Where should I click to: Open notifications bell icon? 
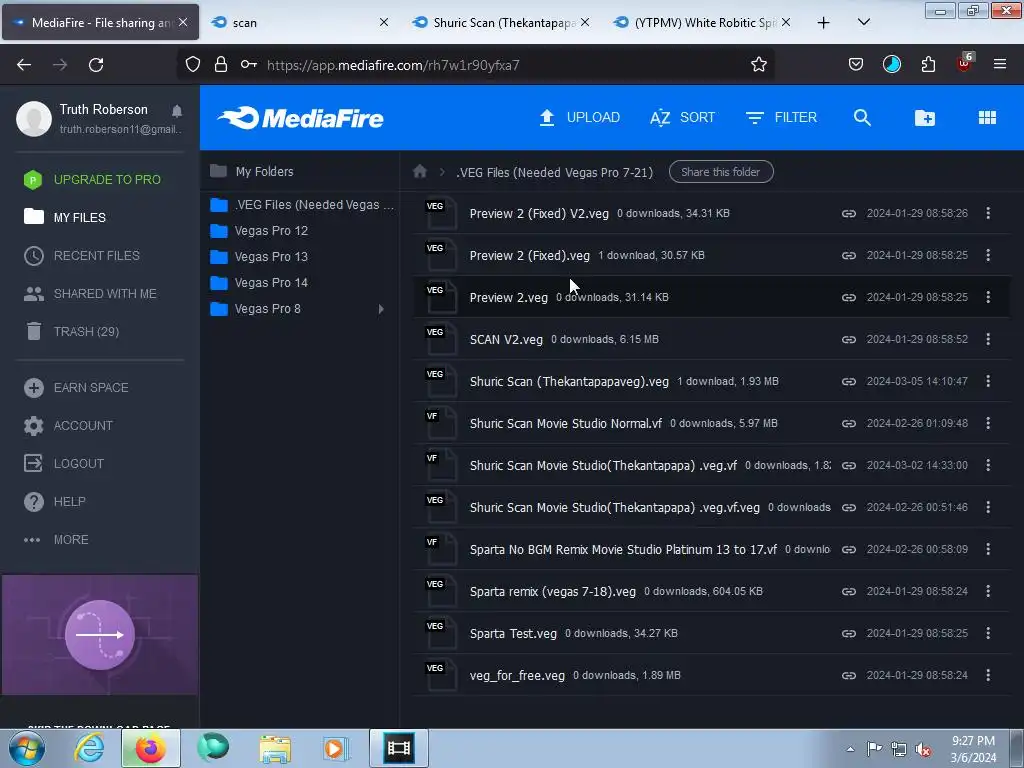tap(177, 111)
